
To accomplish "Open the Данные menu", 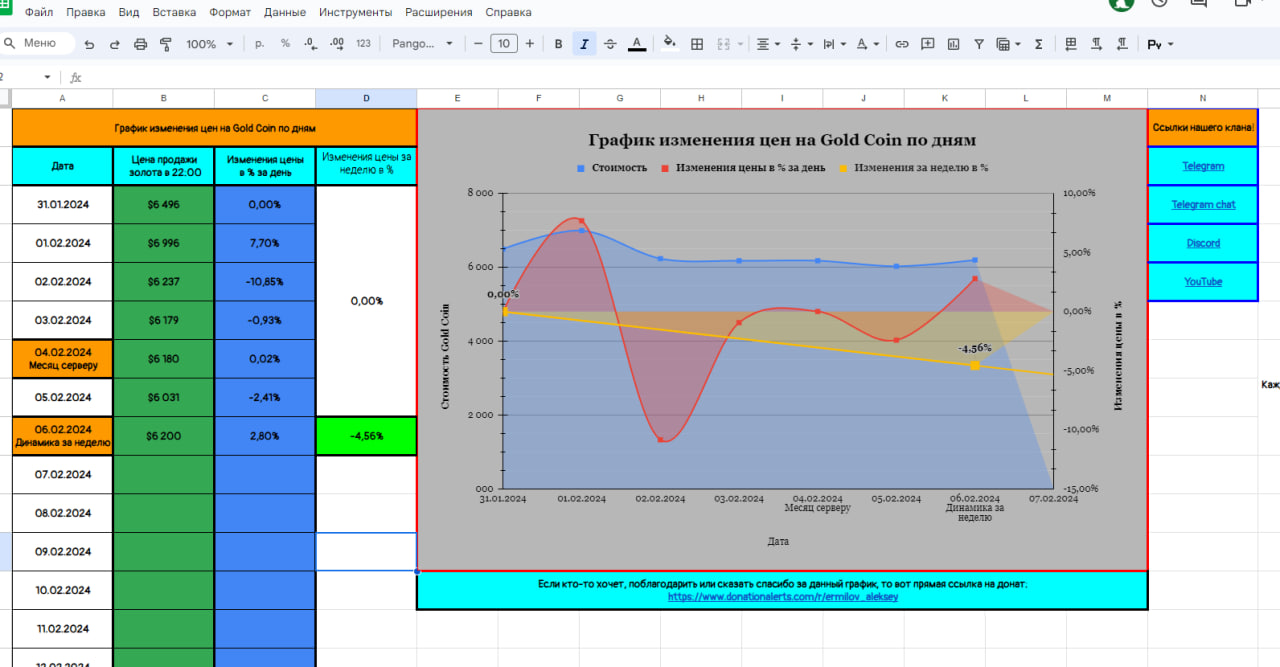I will pos(285,13).
